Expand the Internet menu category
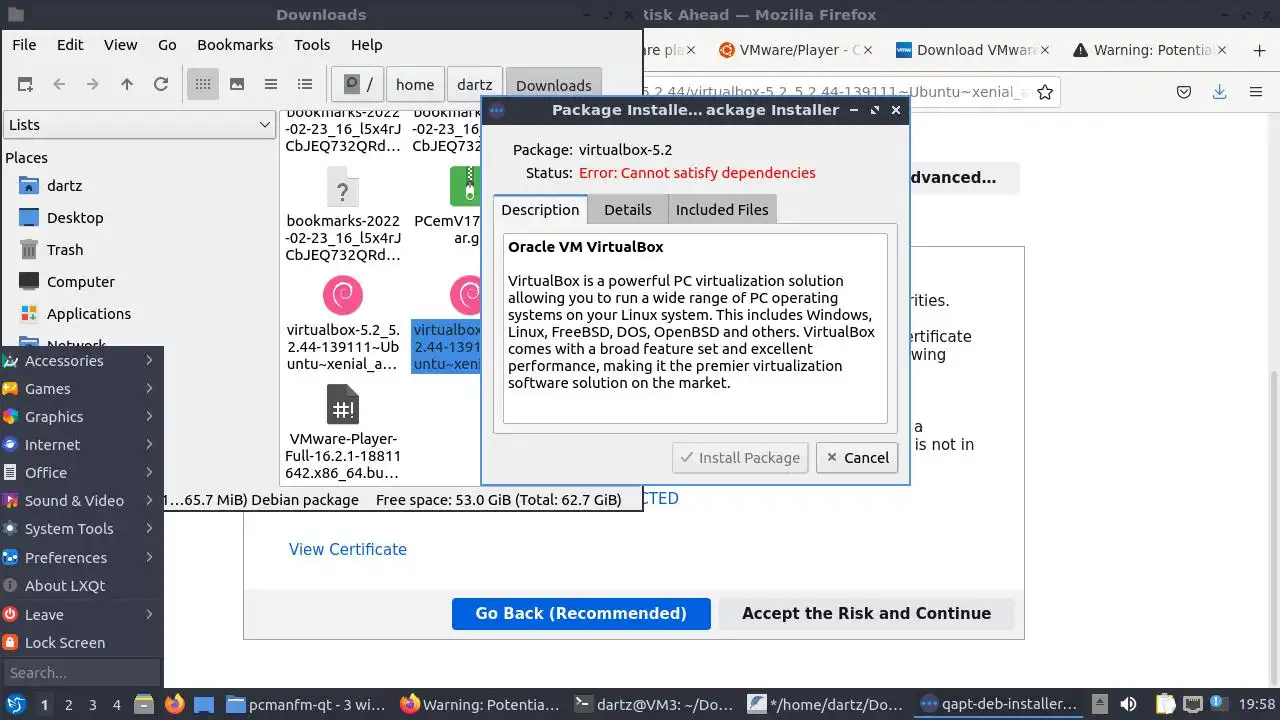Viewport: 1280px width, 720px height. (x=81, y=445)
